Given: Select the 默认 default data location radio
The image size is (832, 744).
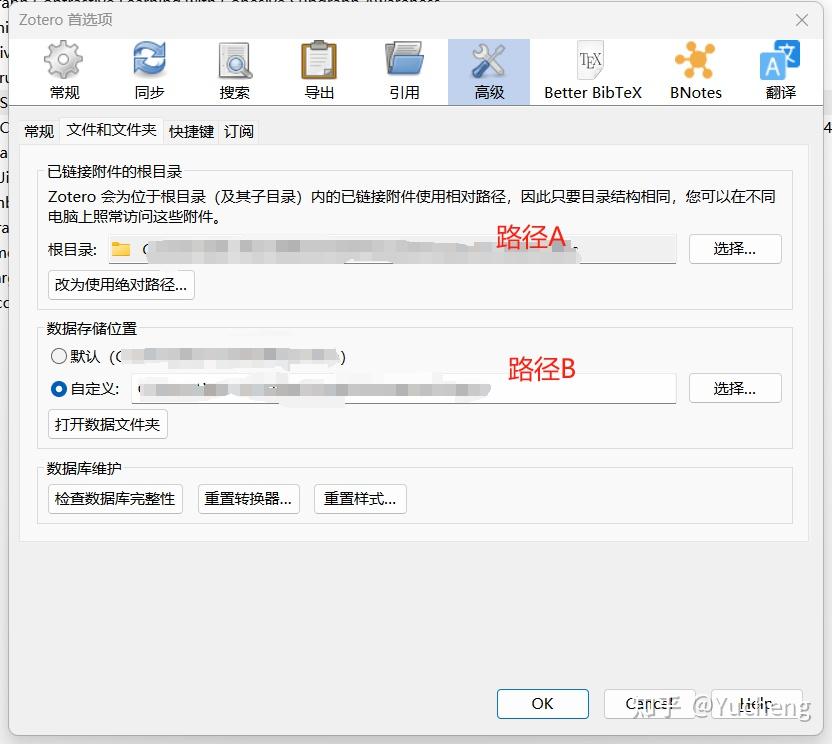Looking at the screenshot, I should (58, 356).
